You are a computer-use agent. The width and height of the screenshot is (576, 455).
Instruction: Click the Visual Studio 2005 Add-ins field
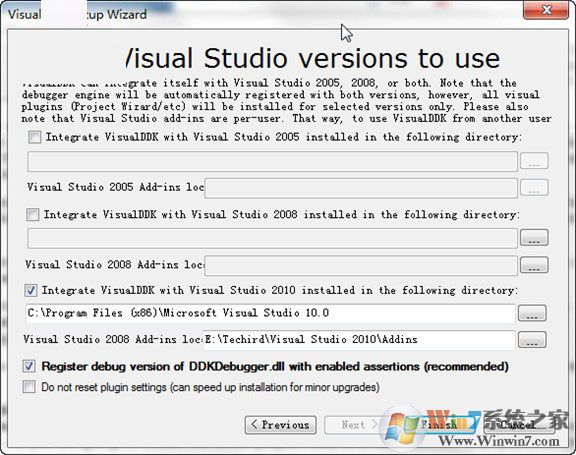pyautogui.click(x=361, y=188)
